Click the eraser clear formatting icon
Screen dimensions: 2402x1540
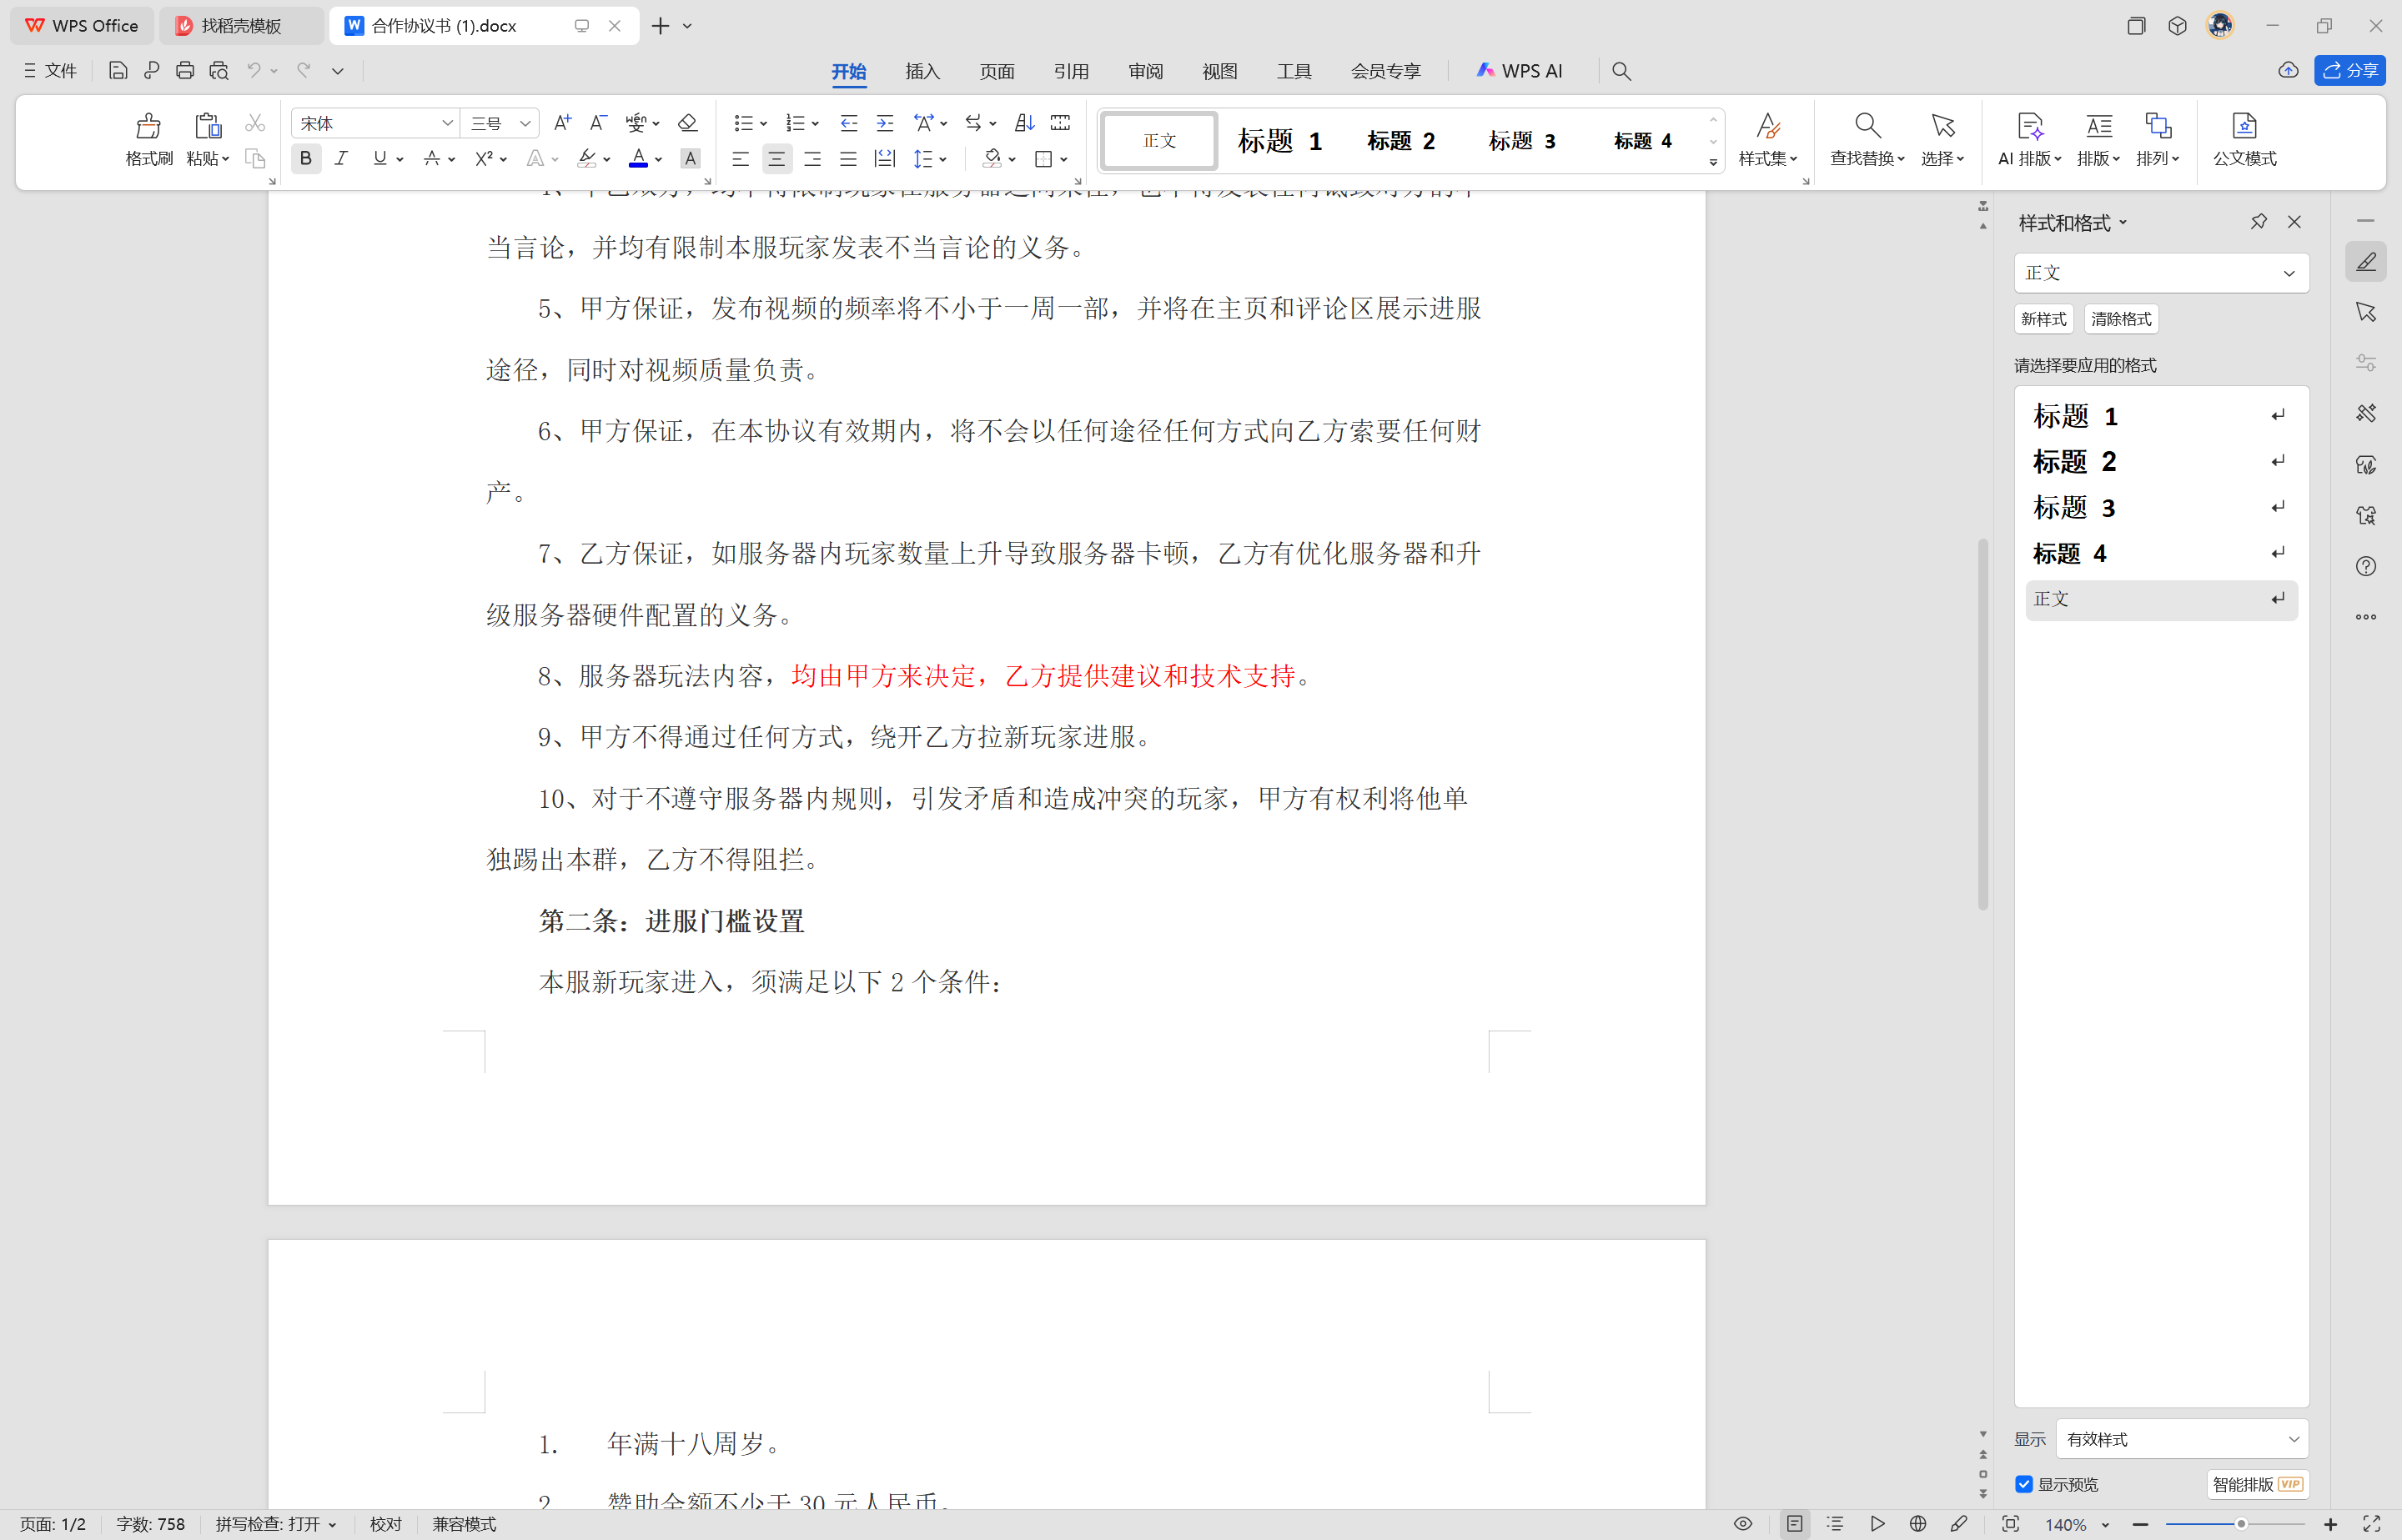pos(687,123)
